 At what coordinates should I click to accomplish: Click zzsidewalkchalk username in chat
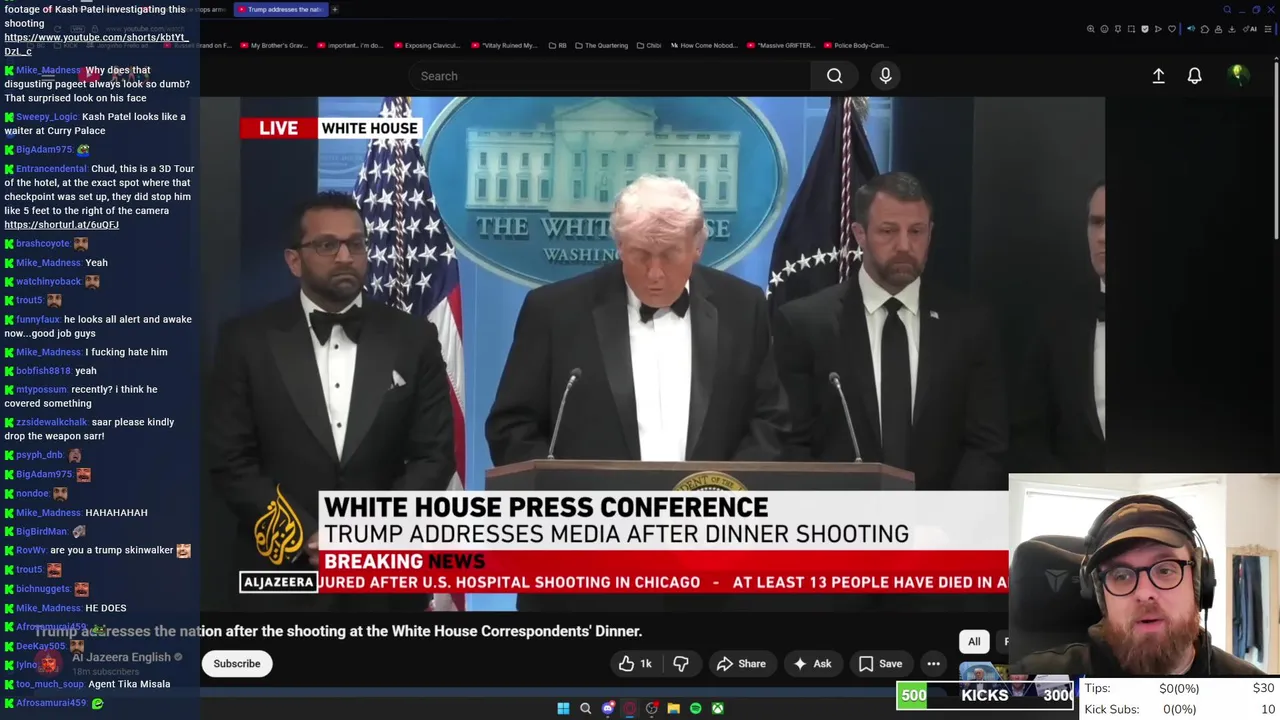[51, 422]
